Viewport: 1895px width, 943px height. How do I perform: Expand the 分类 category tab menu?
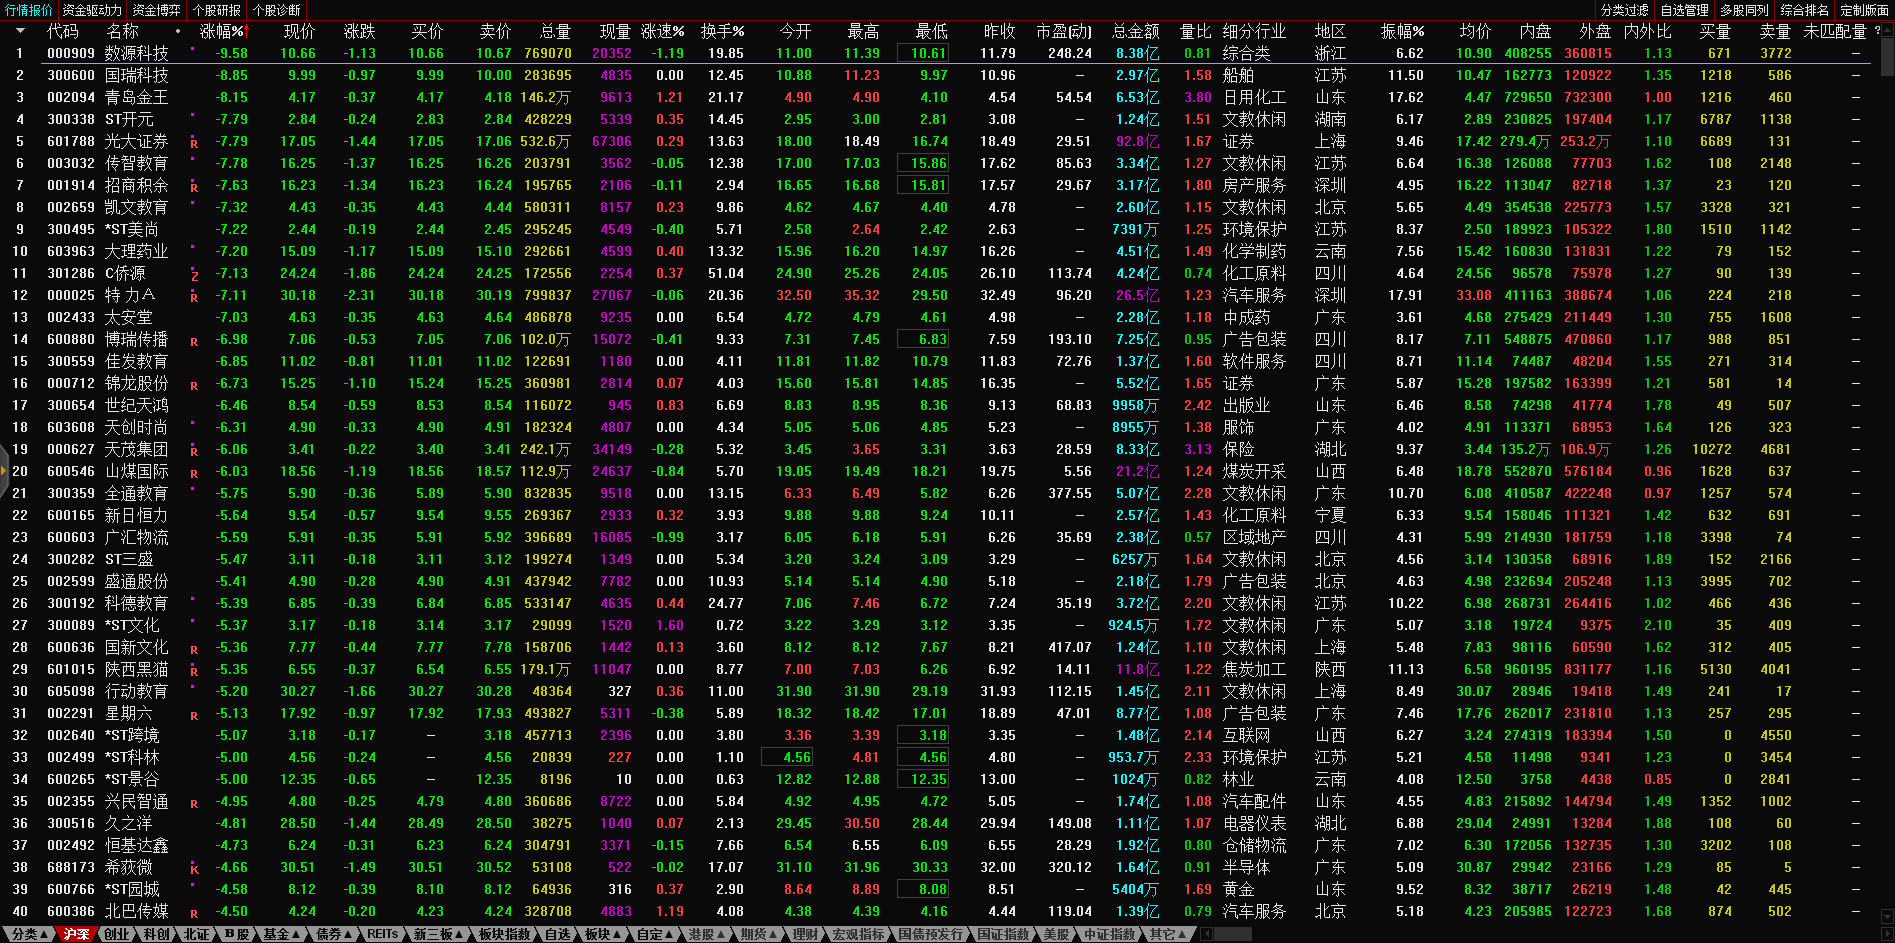coord(30,934)
